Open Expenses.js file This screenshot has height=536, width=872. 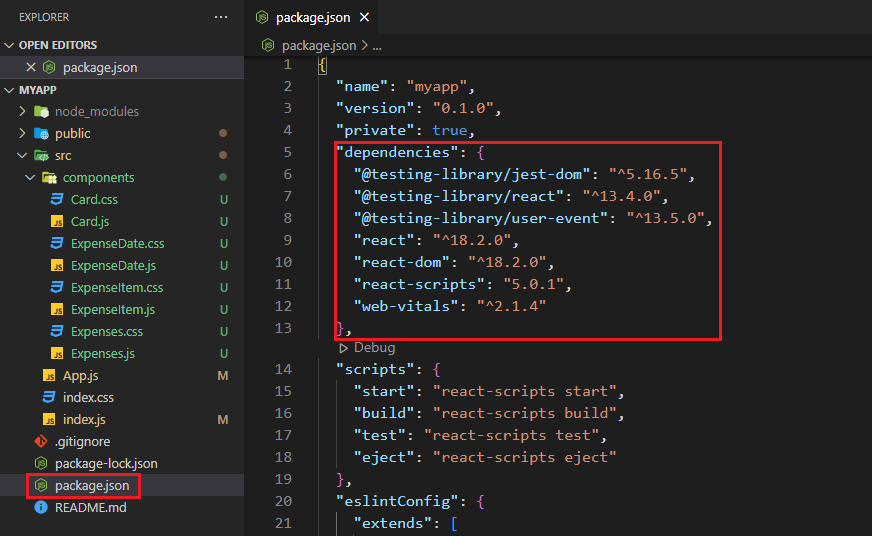coord(102,354)
